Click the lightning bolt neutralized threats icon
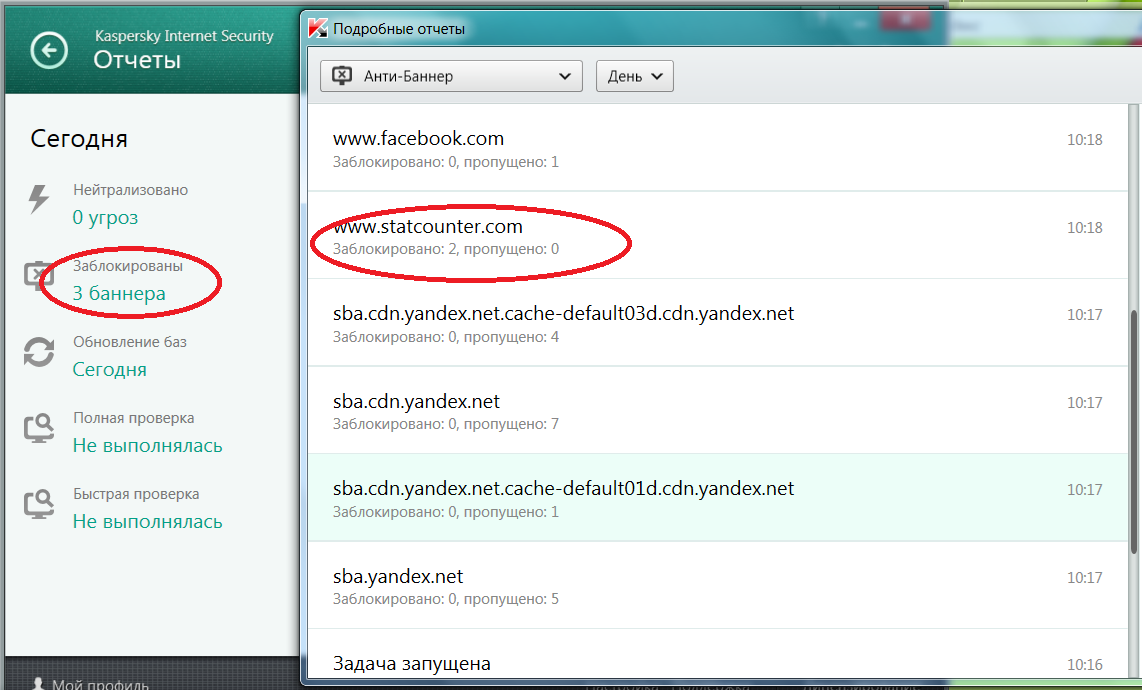This screenshot has height=690, width=1142. click(x=39, y=199)
